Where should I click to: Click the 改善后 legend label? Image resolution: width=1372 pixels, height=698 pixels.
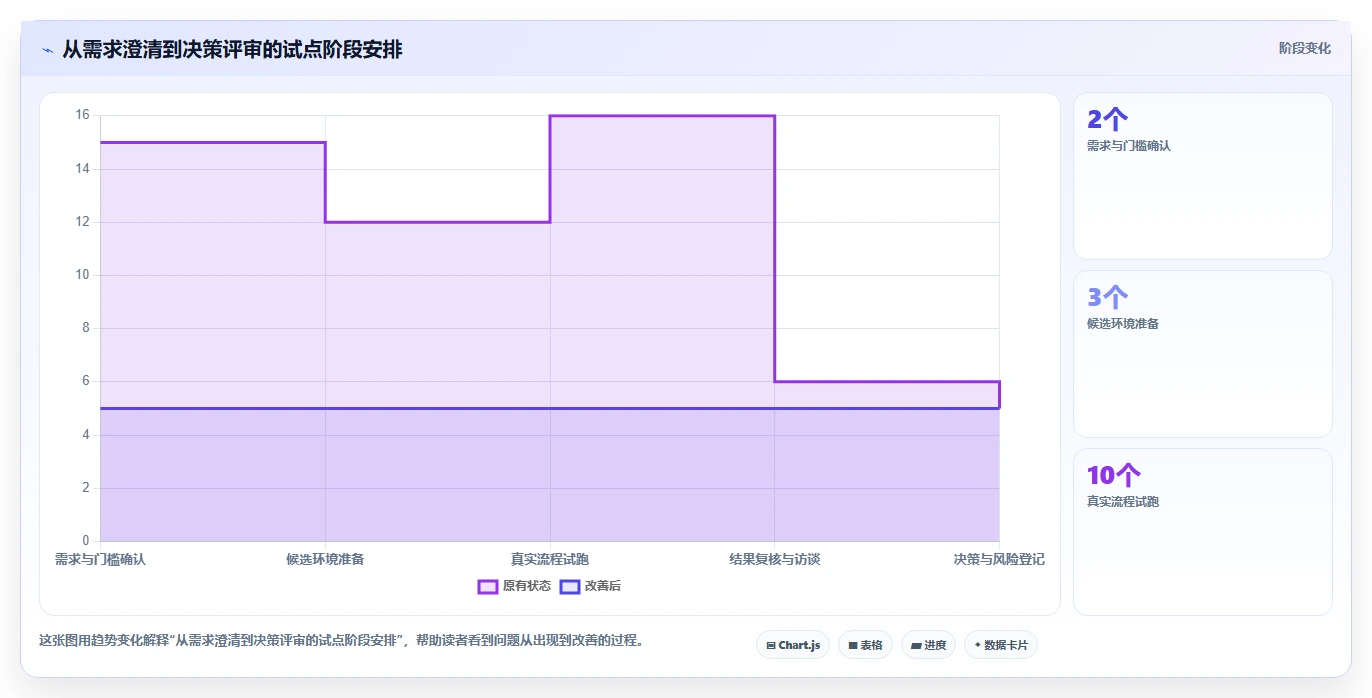tap(603, 586)
